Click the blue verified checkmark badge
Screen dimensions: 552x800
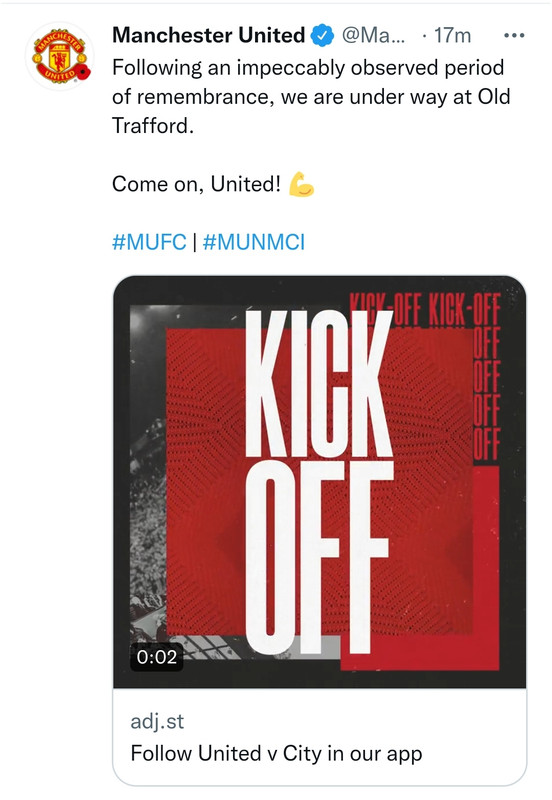322,36
